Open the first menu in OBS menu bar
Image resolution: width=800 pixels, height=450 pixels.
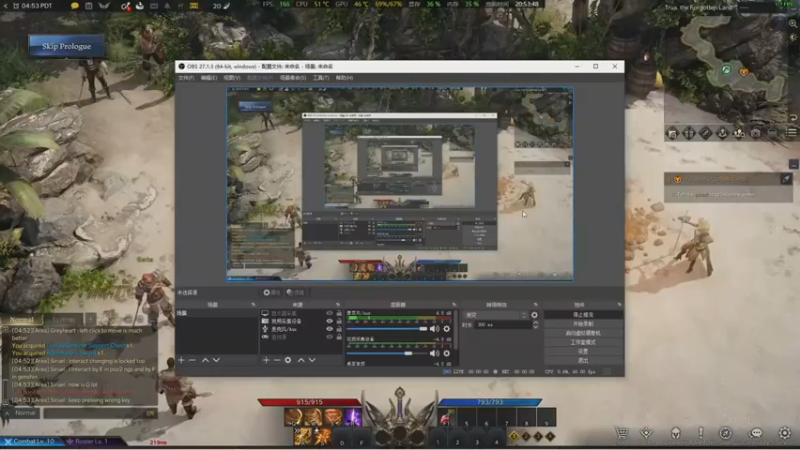point(186,78)
